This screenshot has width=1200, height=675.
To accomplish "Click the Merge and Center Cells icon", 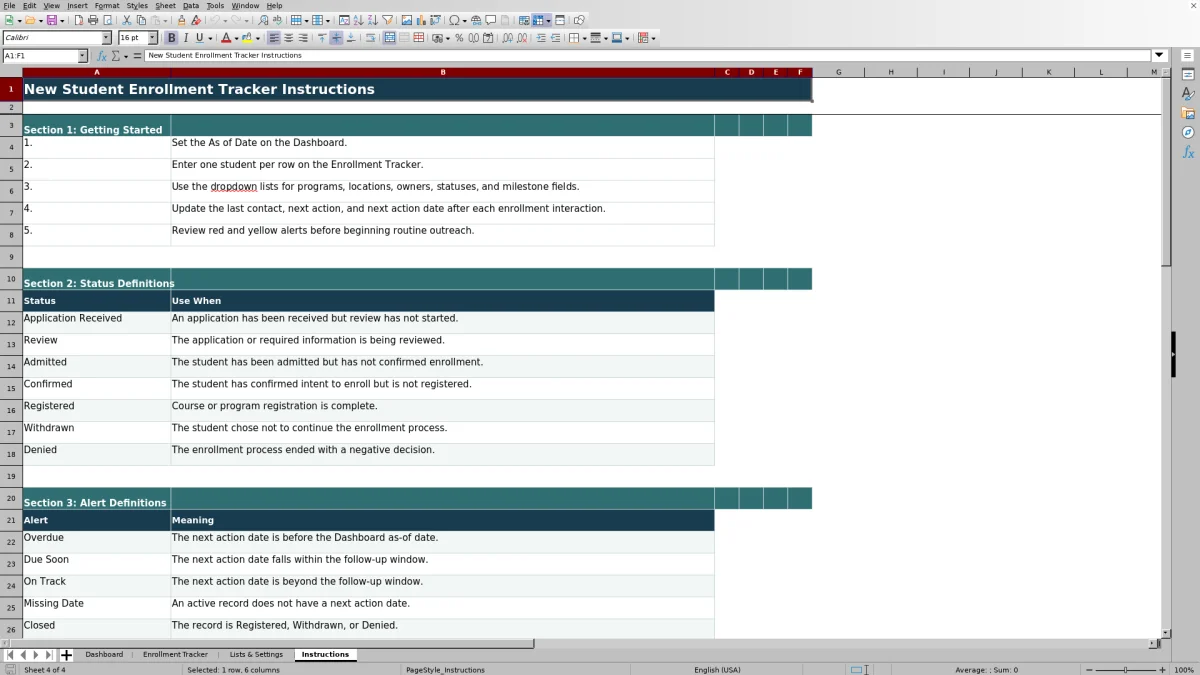I will pyautogui.click(x=389, y=38).
